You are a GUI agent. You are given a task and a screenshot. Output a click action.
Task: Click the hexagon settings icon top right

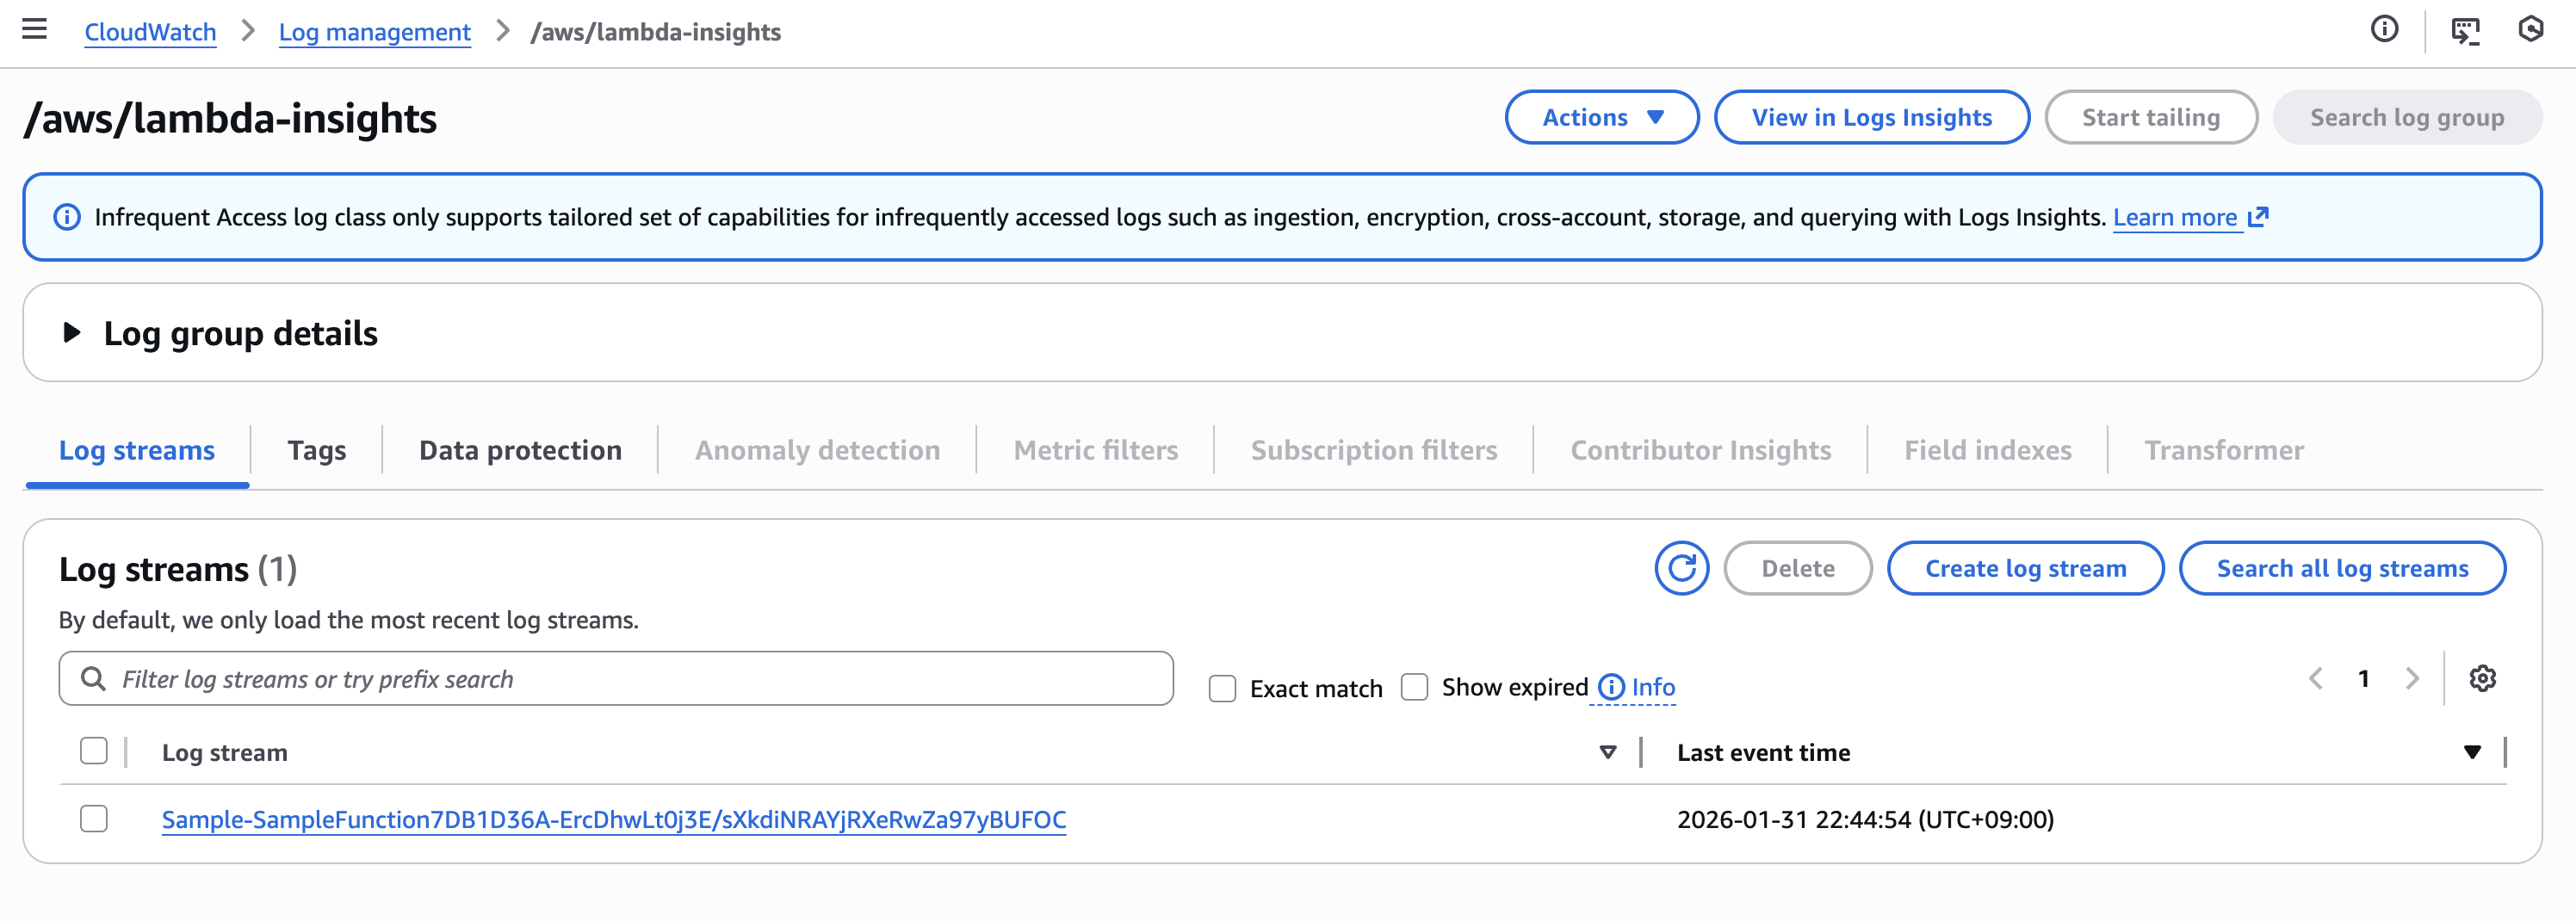(x=2530, y=30)
